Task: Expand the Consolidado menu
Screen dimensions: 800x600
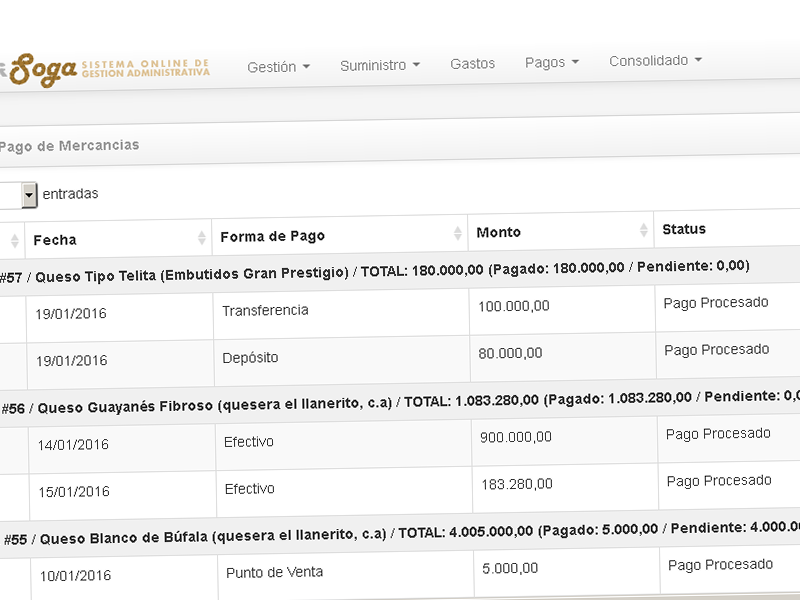Action: point(655,60)
